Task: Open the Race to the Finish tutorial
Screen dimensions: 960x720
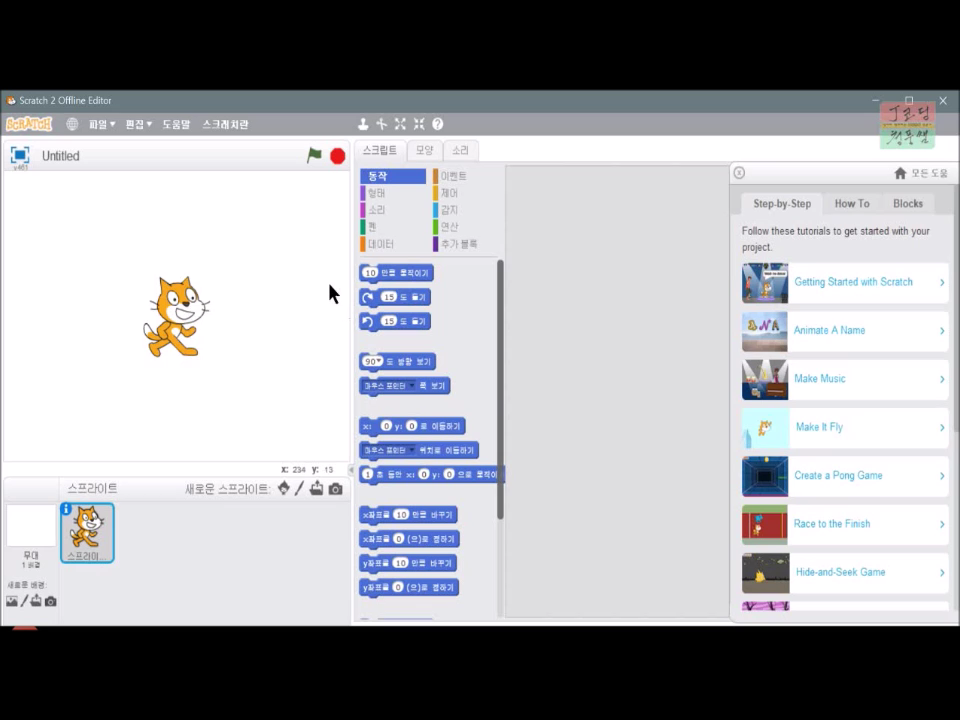Action: [845, 524]
